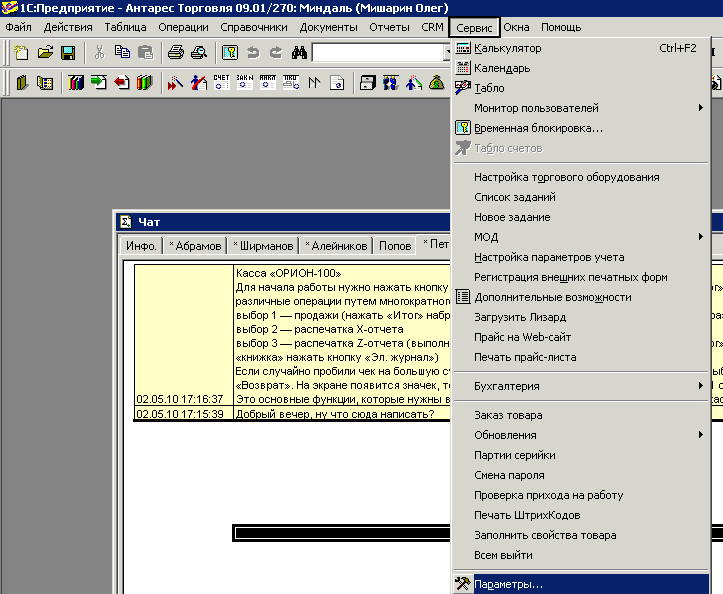Image resolution: width=723 pixels, height=594 pixels.
Task: Open the Таблица menu
Action: pyautogui.click(x=125, y=27)
